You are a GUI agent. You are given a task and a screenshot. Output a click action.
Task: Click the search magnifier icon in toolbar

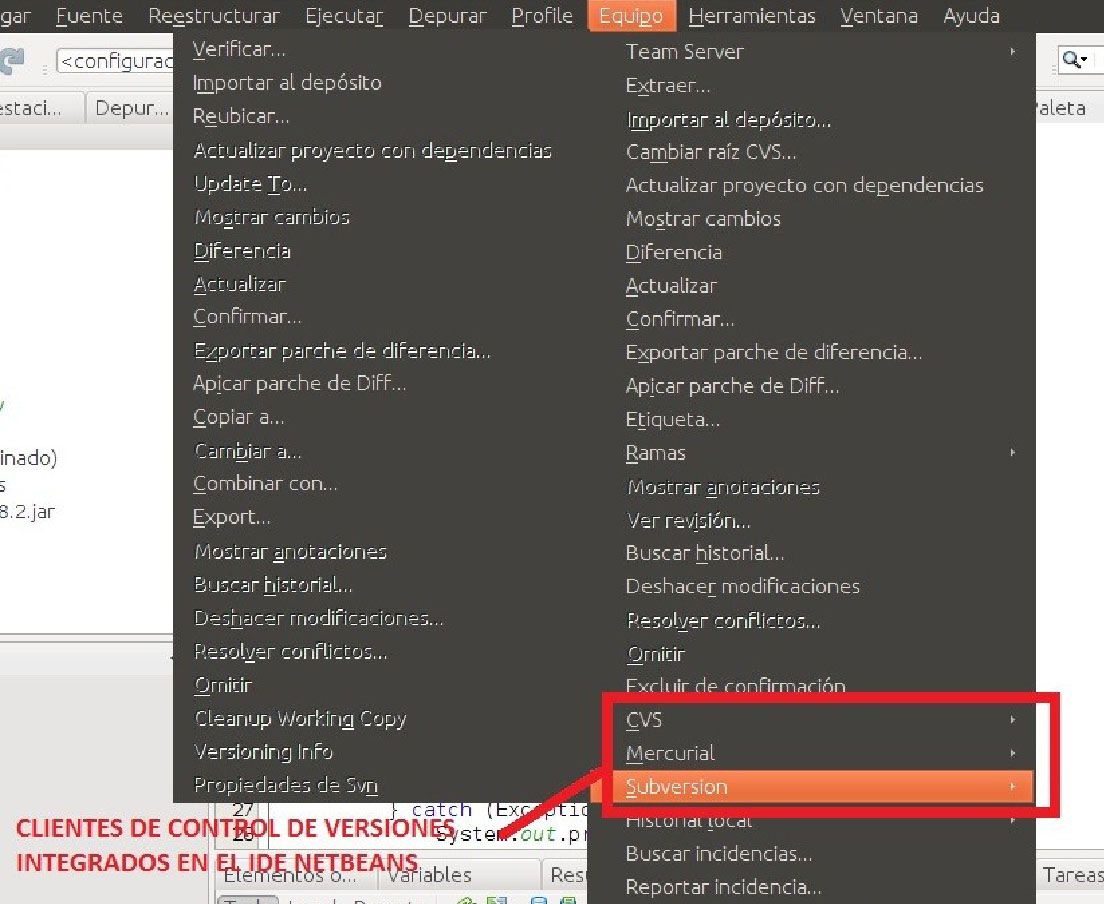point(1073,60)
